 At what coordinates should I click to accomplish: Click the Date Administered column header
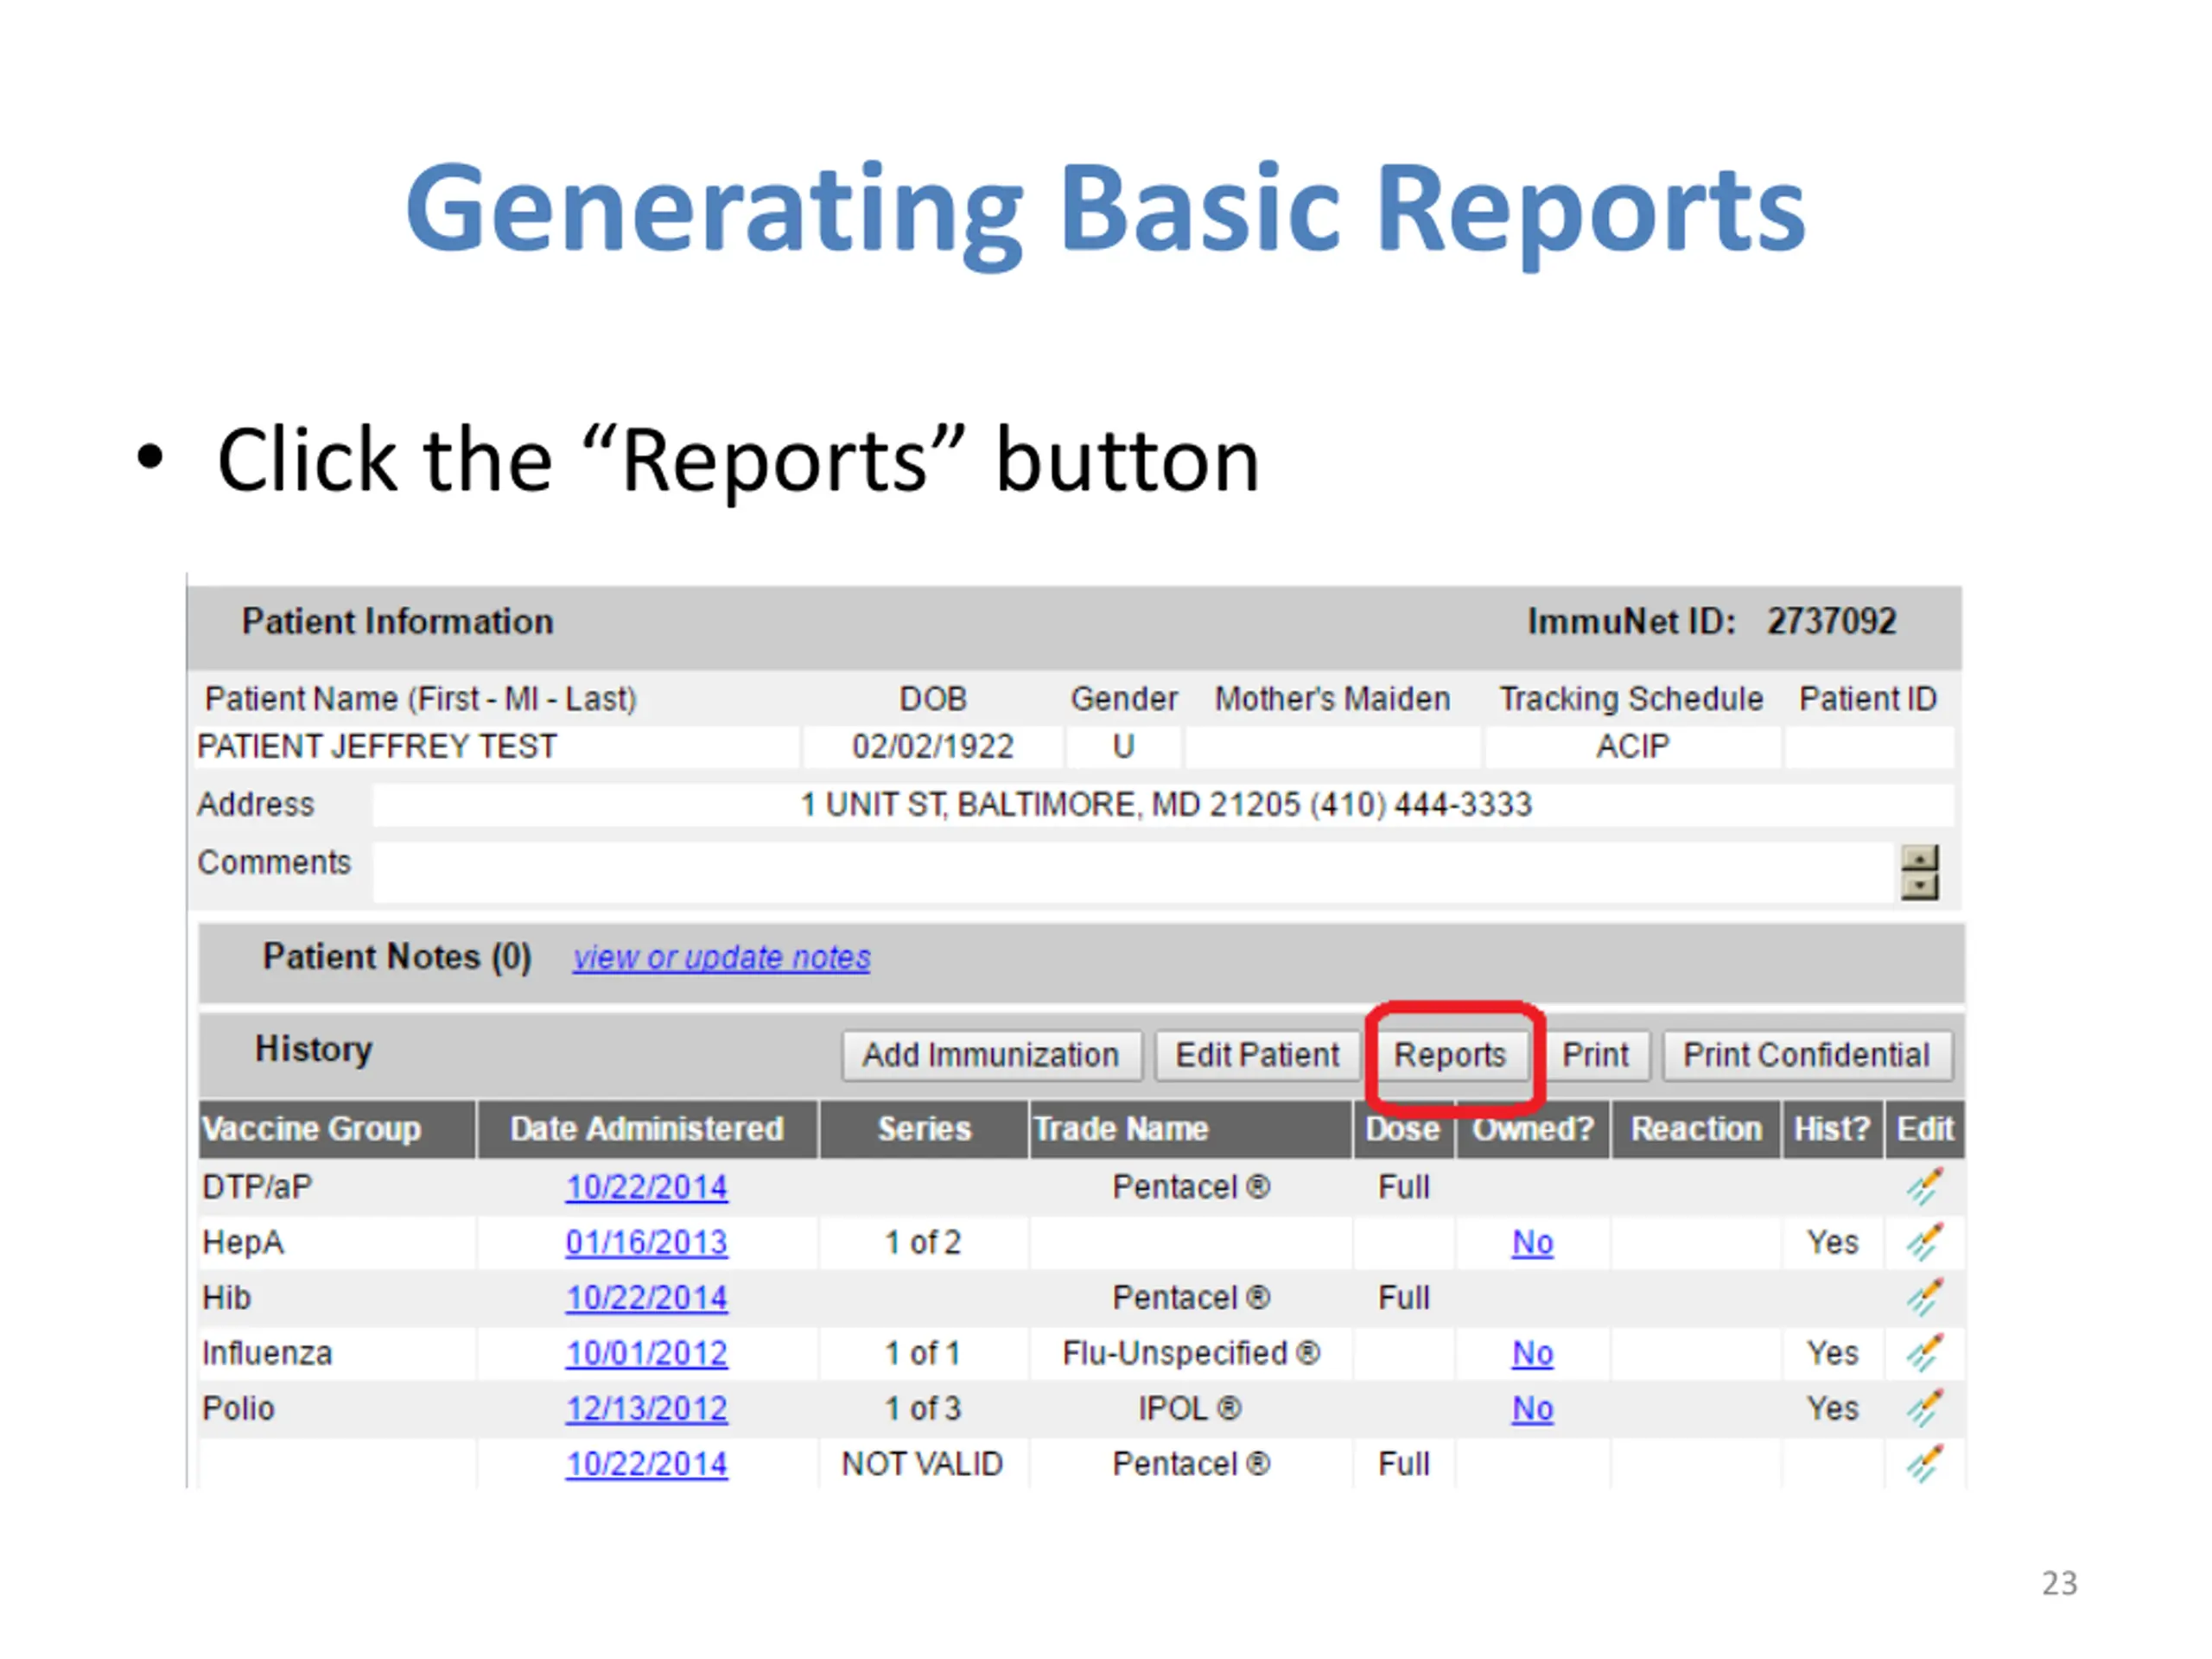pos(647,1129)
